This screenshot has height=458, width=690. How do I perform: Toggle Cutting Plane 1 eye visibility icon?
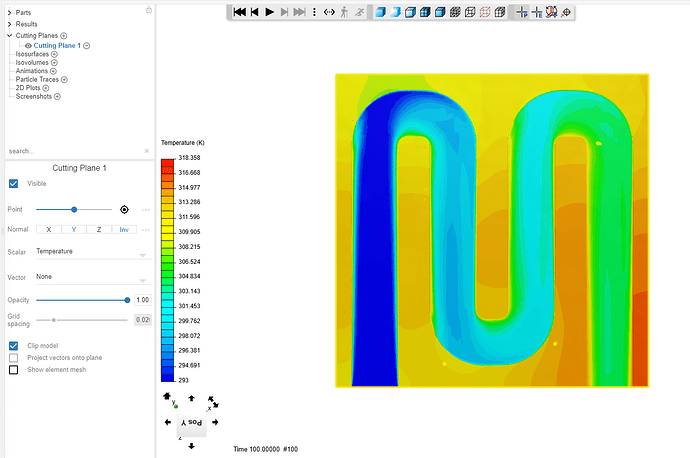(27, 45)
